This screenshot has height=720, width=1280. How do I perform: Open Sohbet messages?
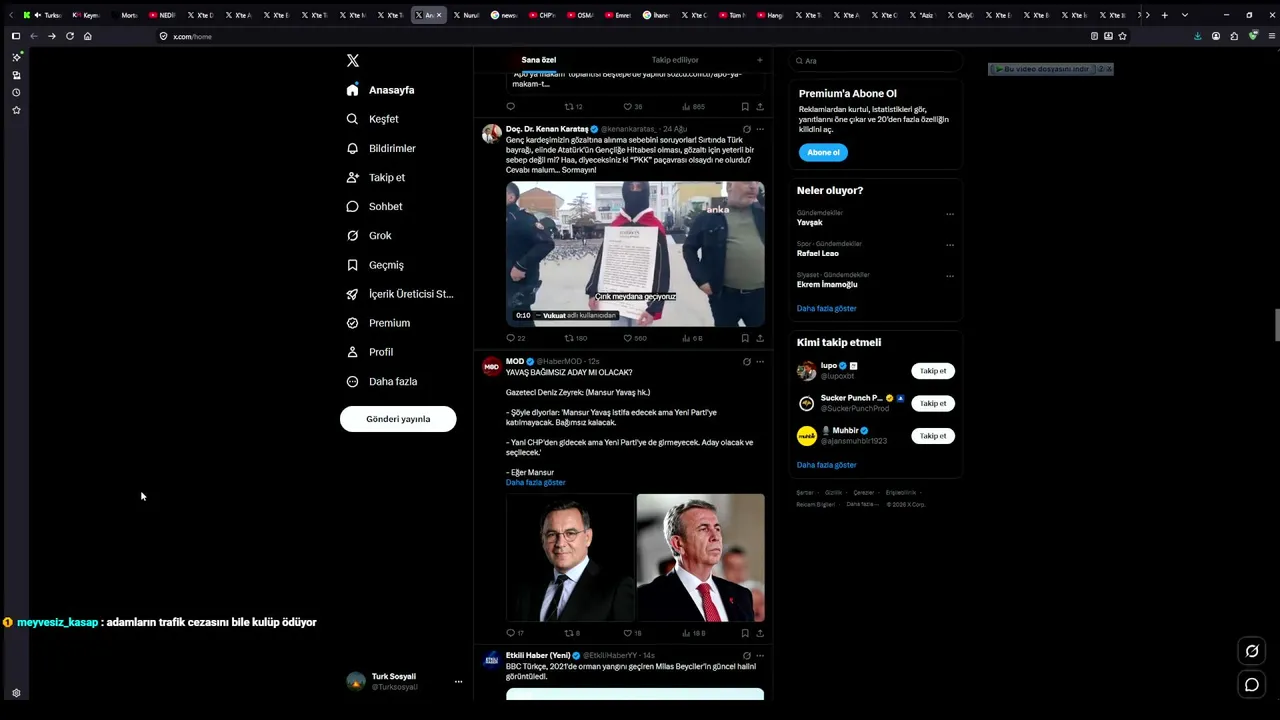click(374, 206)
